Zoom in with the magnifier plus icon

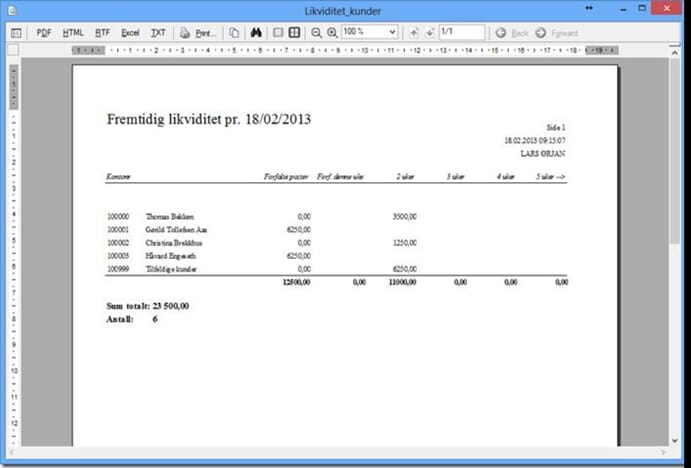pyautogui.click(x=332, y=32)
